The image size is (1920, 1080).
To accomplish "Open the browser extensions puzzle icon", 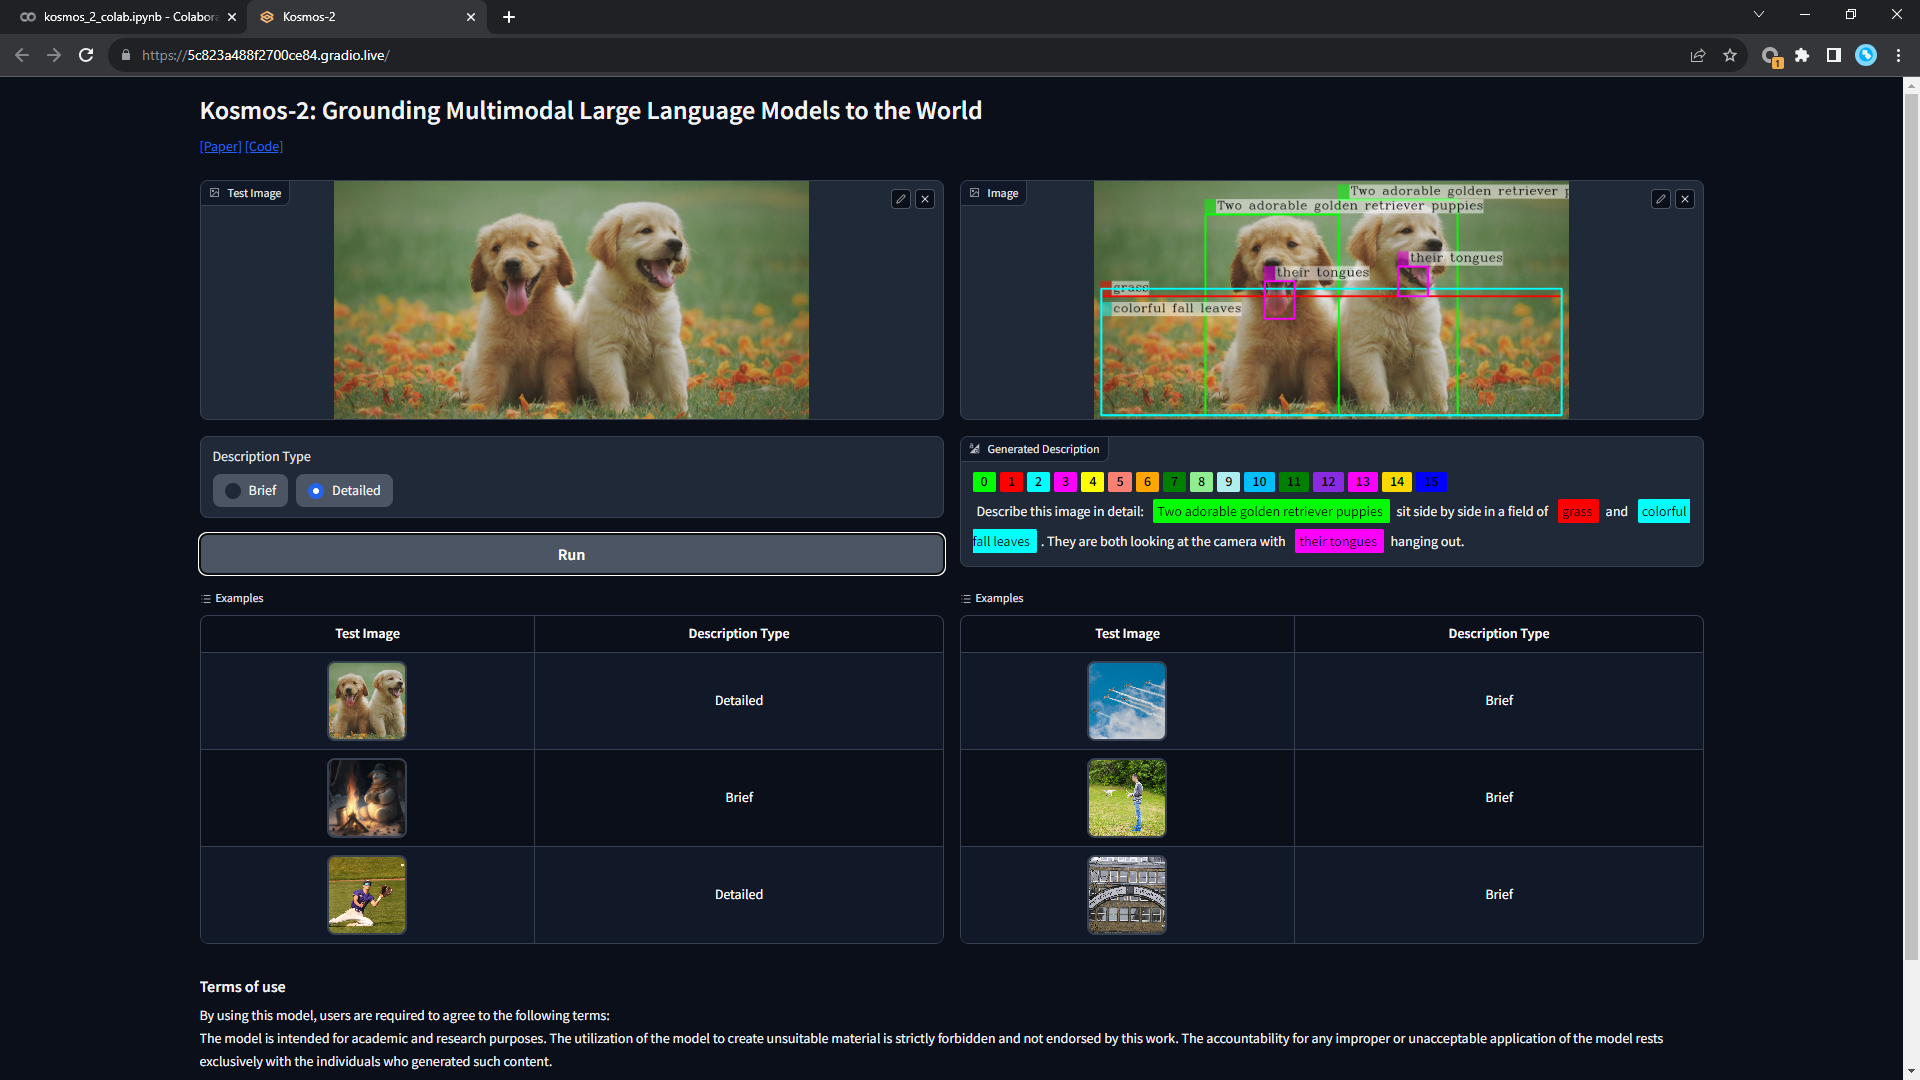I will pos(1802,56).
